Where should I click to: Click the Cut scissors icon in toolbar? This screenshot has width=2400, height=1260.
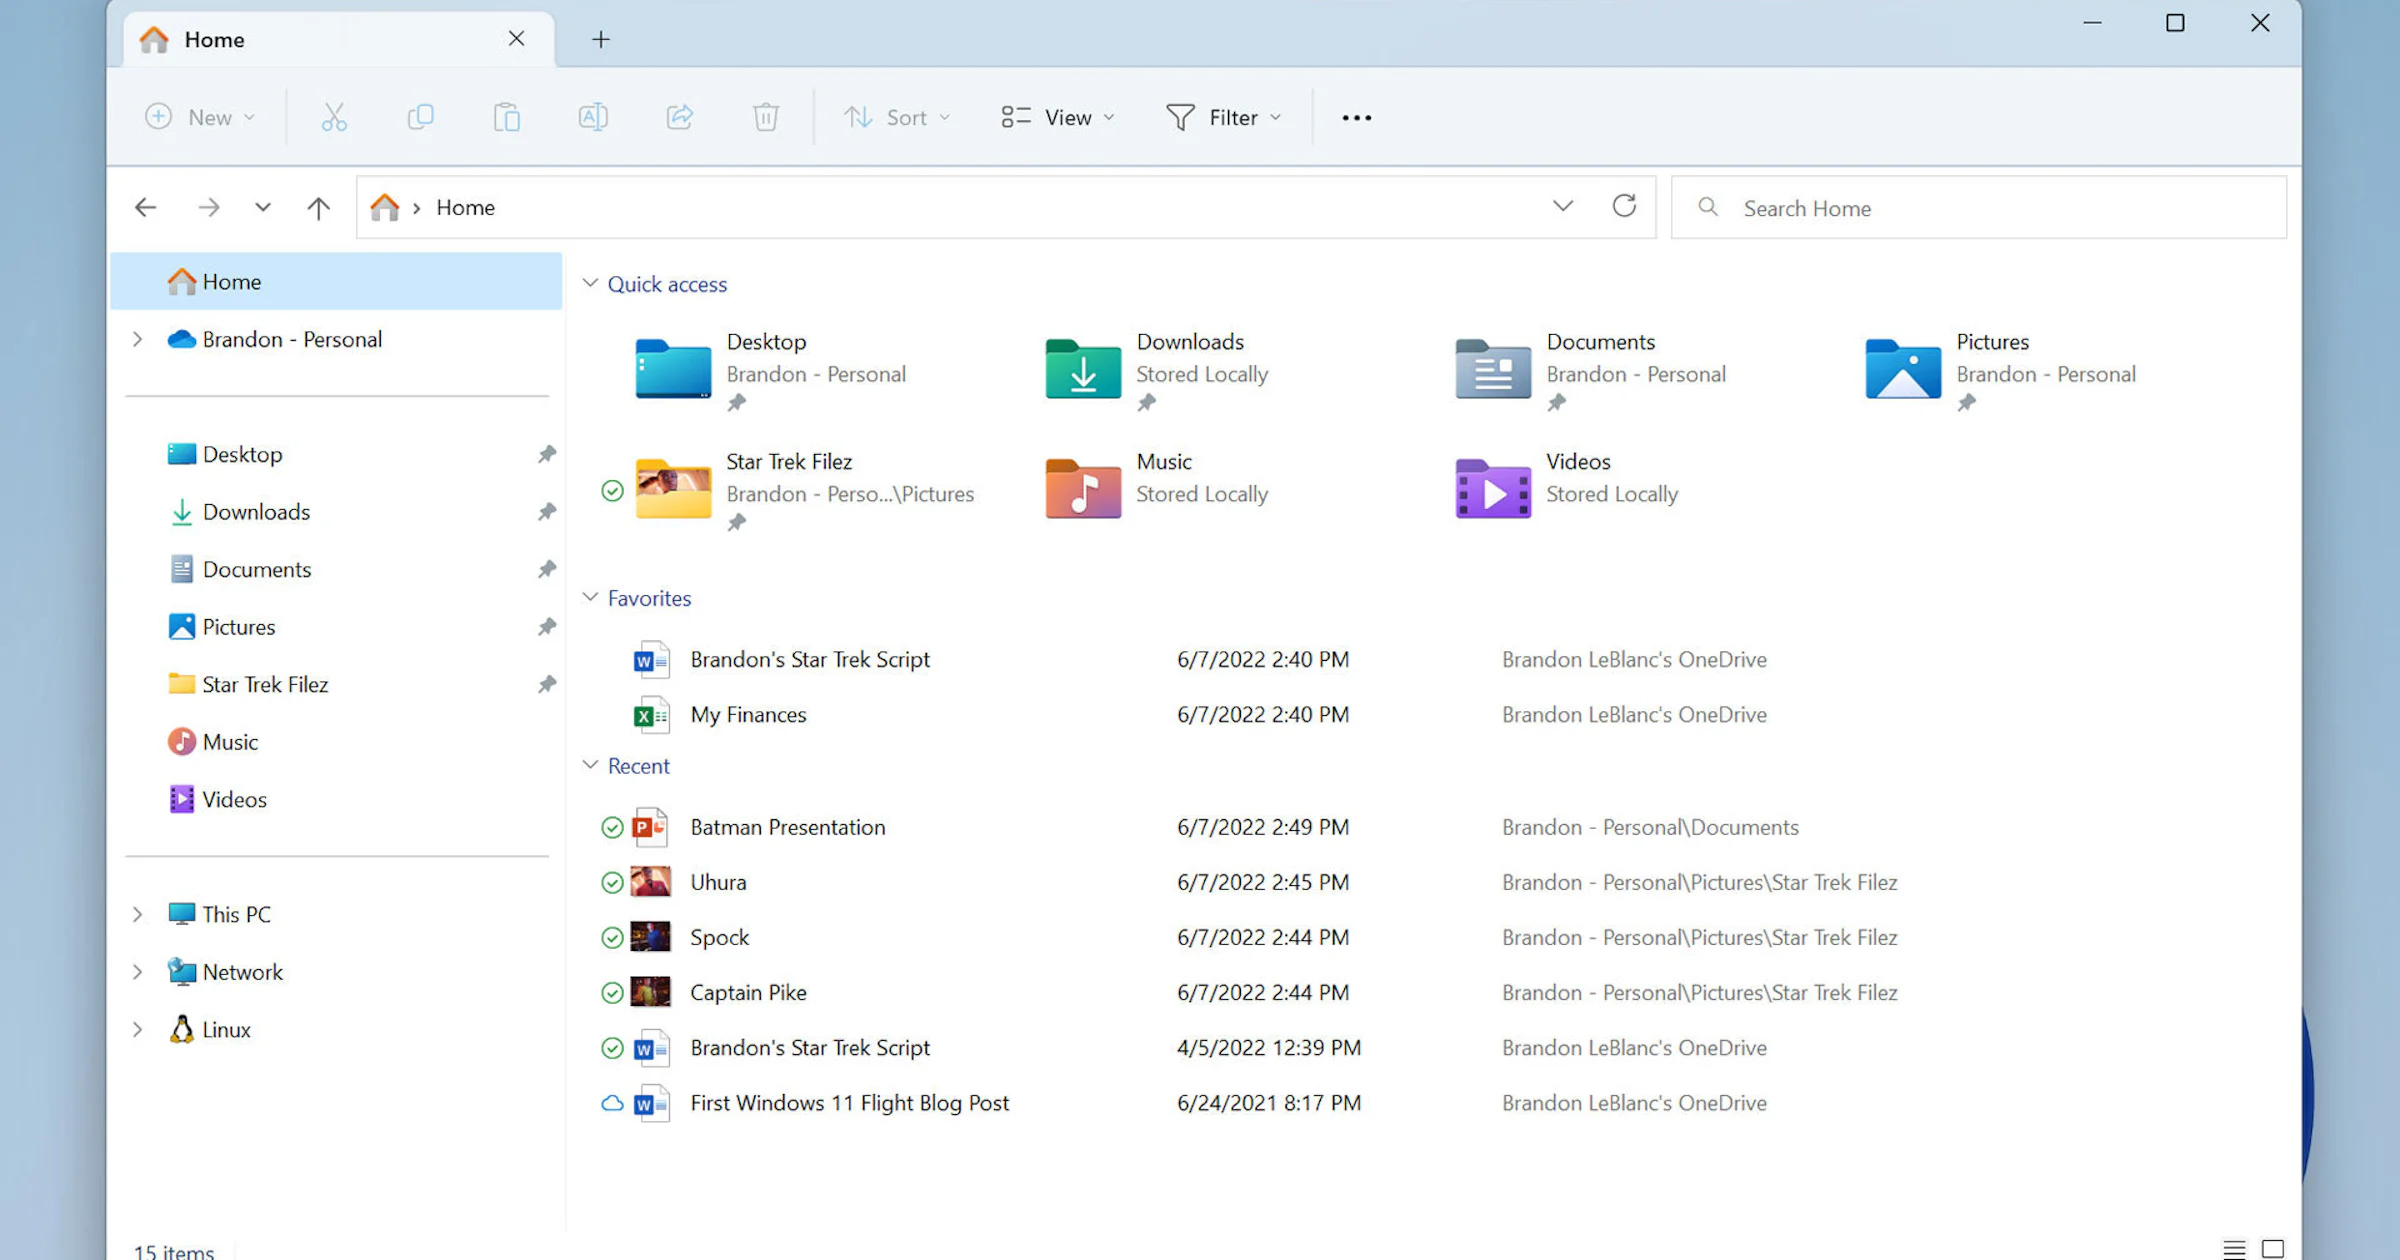[x=334, y=118]
